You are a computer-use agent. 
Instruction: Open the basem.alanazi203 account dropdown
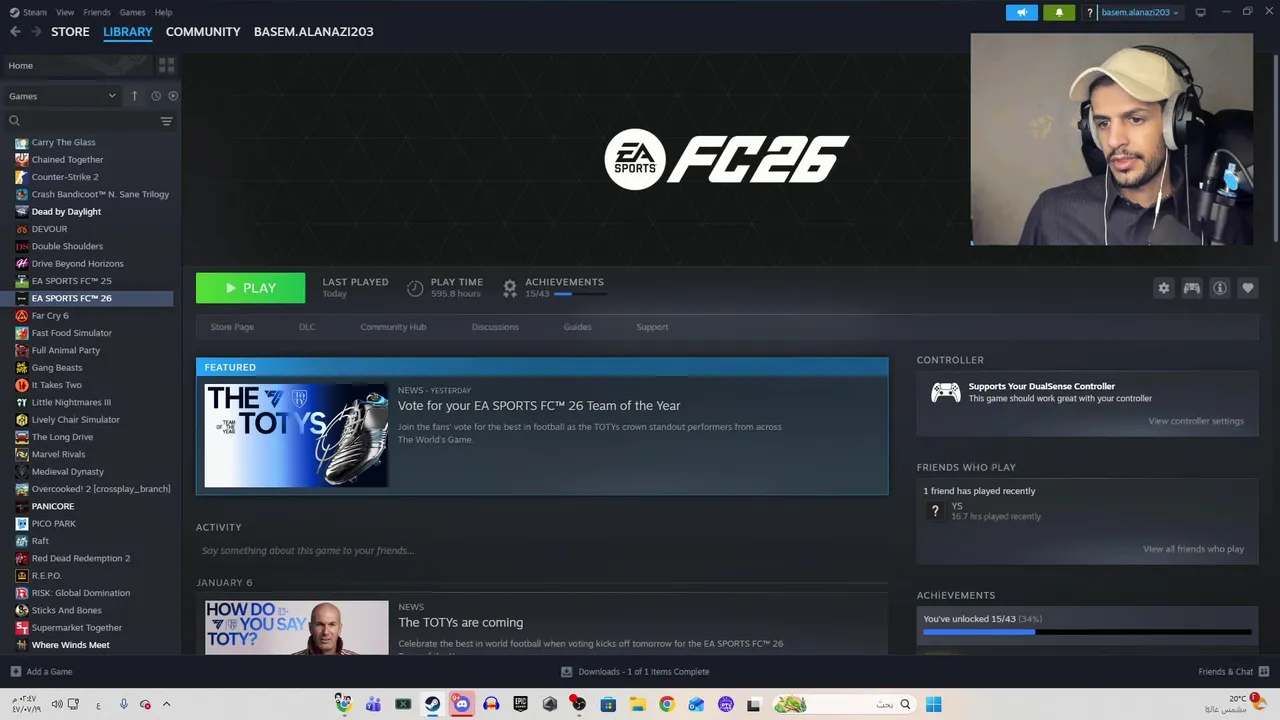pos(1140,13)
